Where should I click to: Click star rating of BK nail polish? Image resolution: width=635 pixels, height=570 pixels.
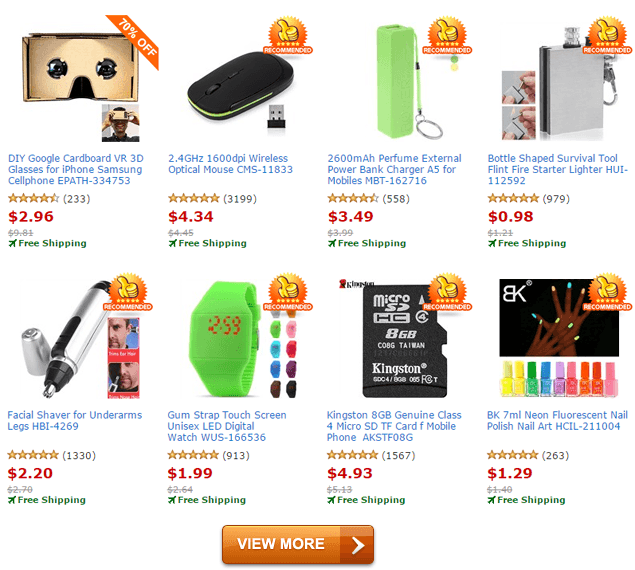[x=513, y=455]
